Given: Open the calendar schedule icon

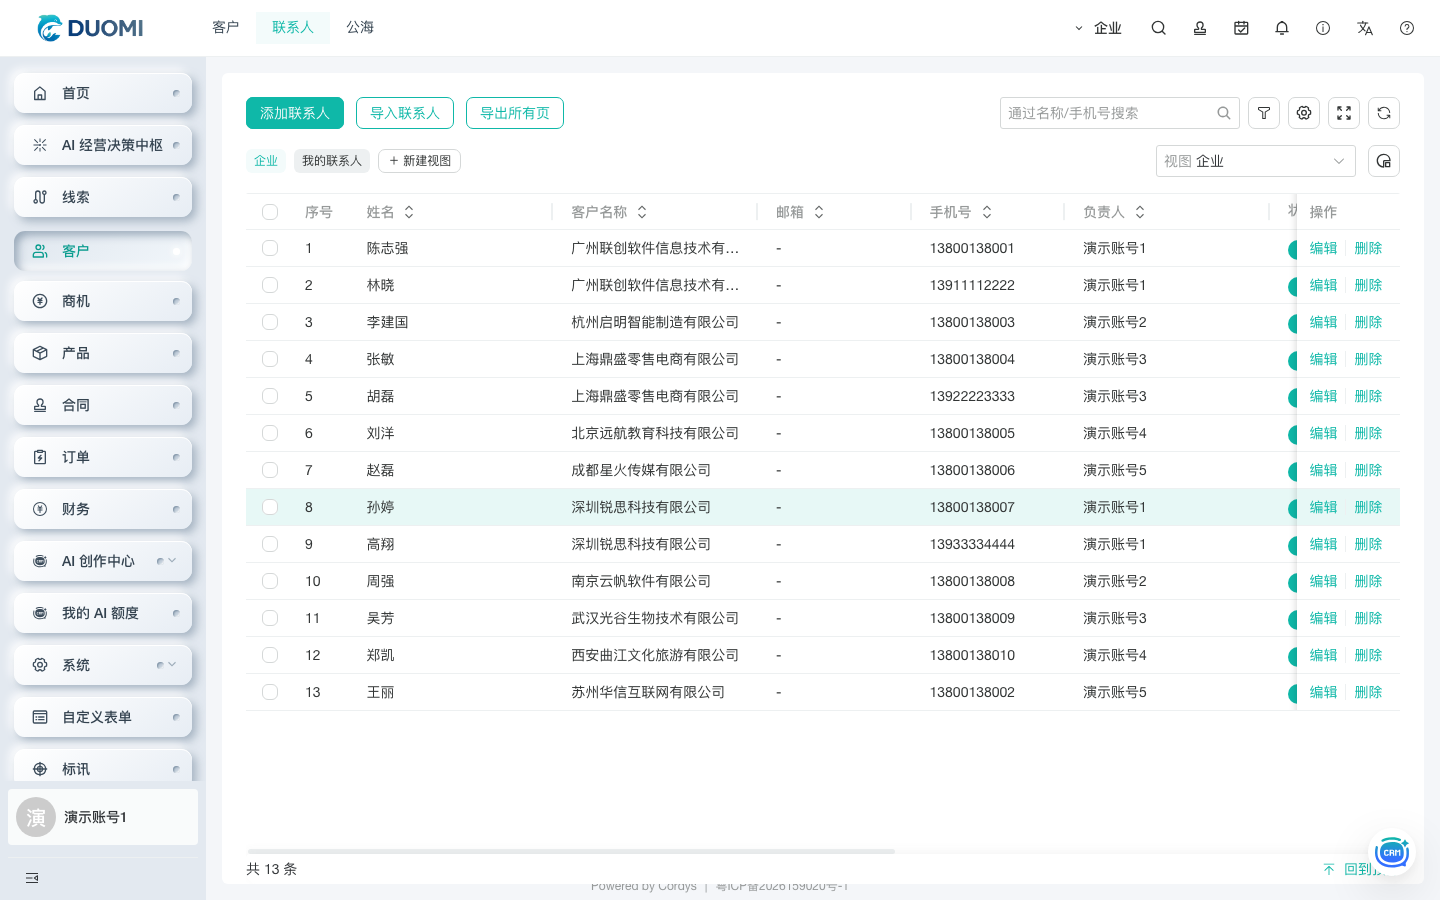Looking at the screenshot, I should [x=1241, y=28].
